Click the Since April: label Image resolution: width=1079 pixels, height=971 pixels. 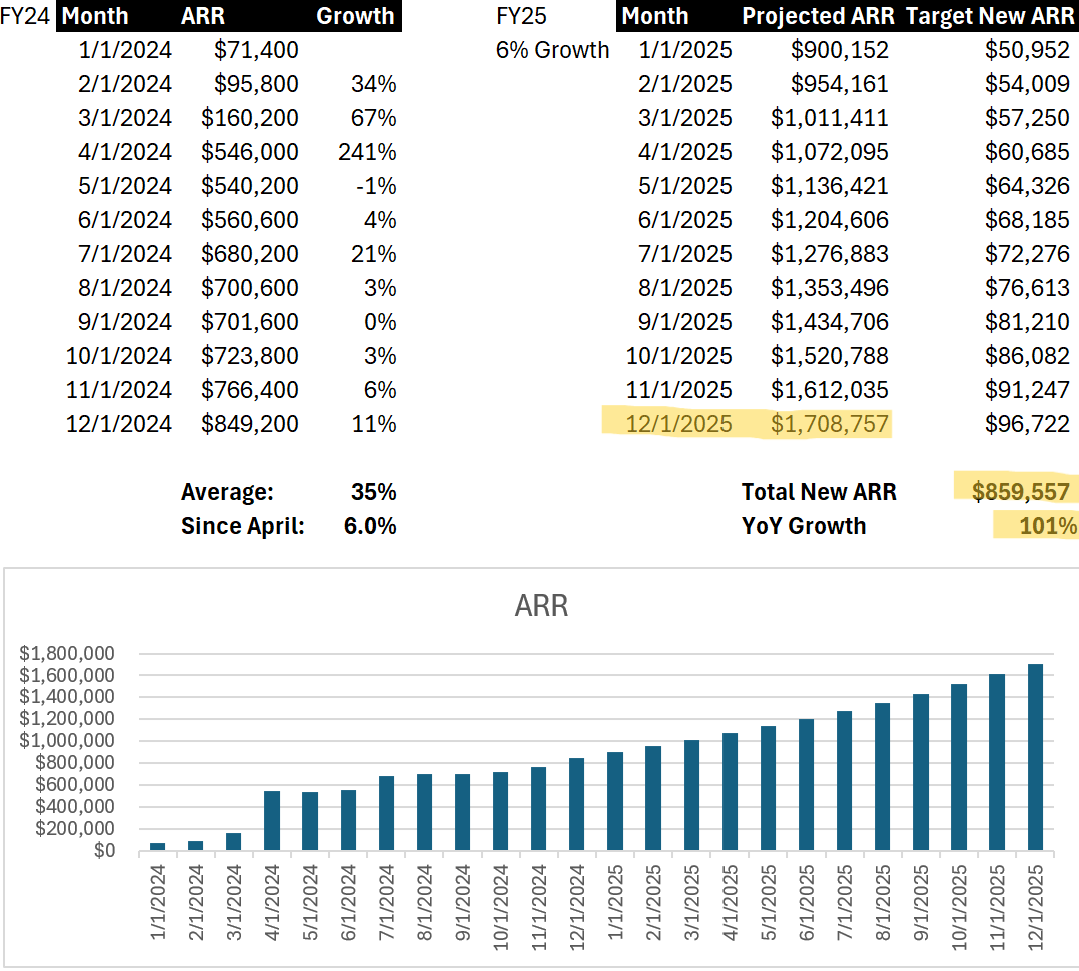[242, 526]
